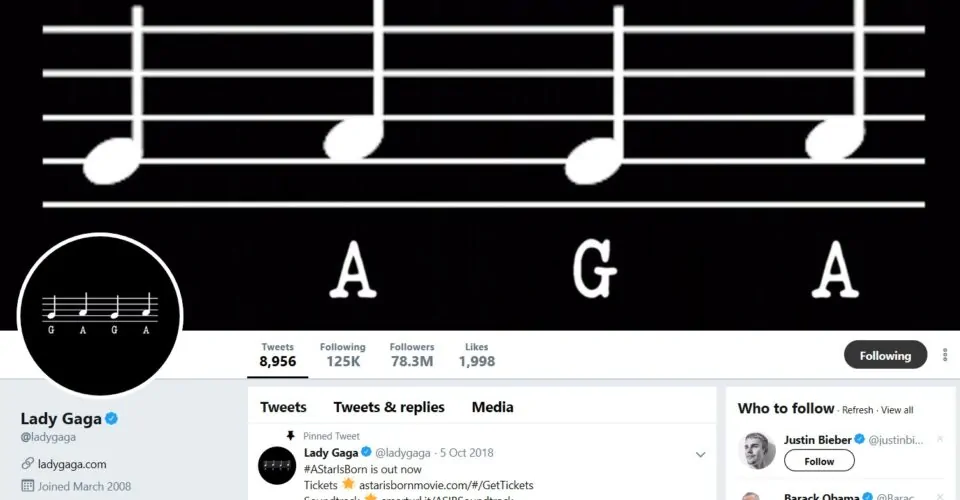This screenshot has width=960, height=500.
Task: Select the Tweets timeline tab
Action: tap(283, 407)
